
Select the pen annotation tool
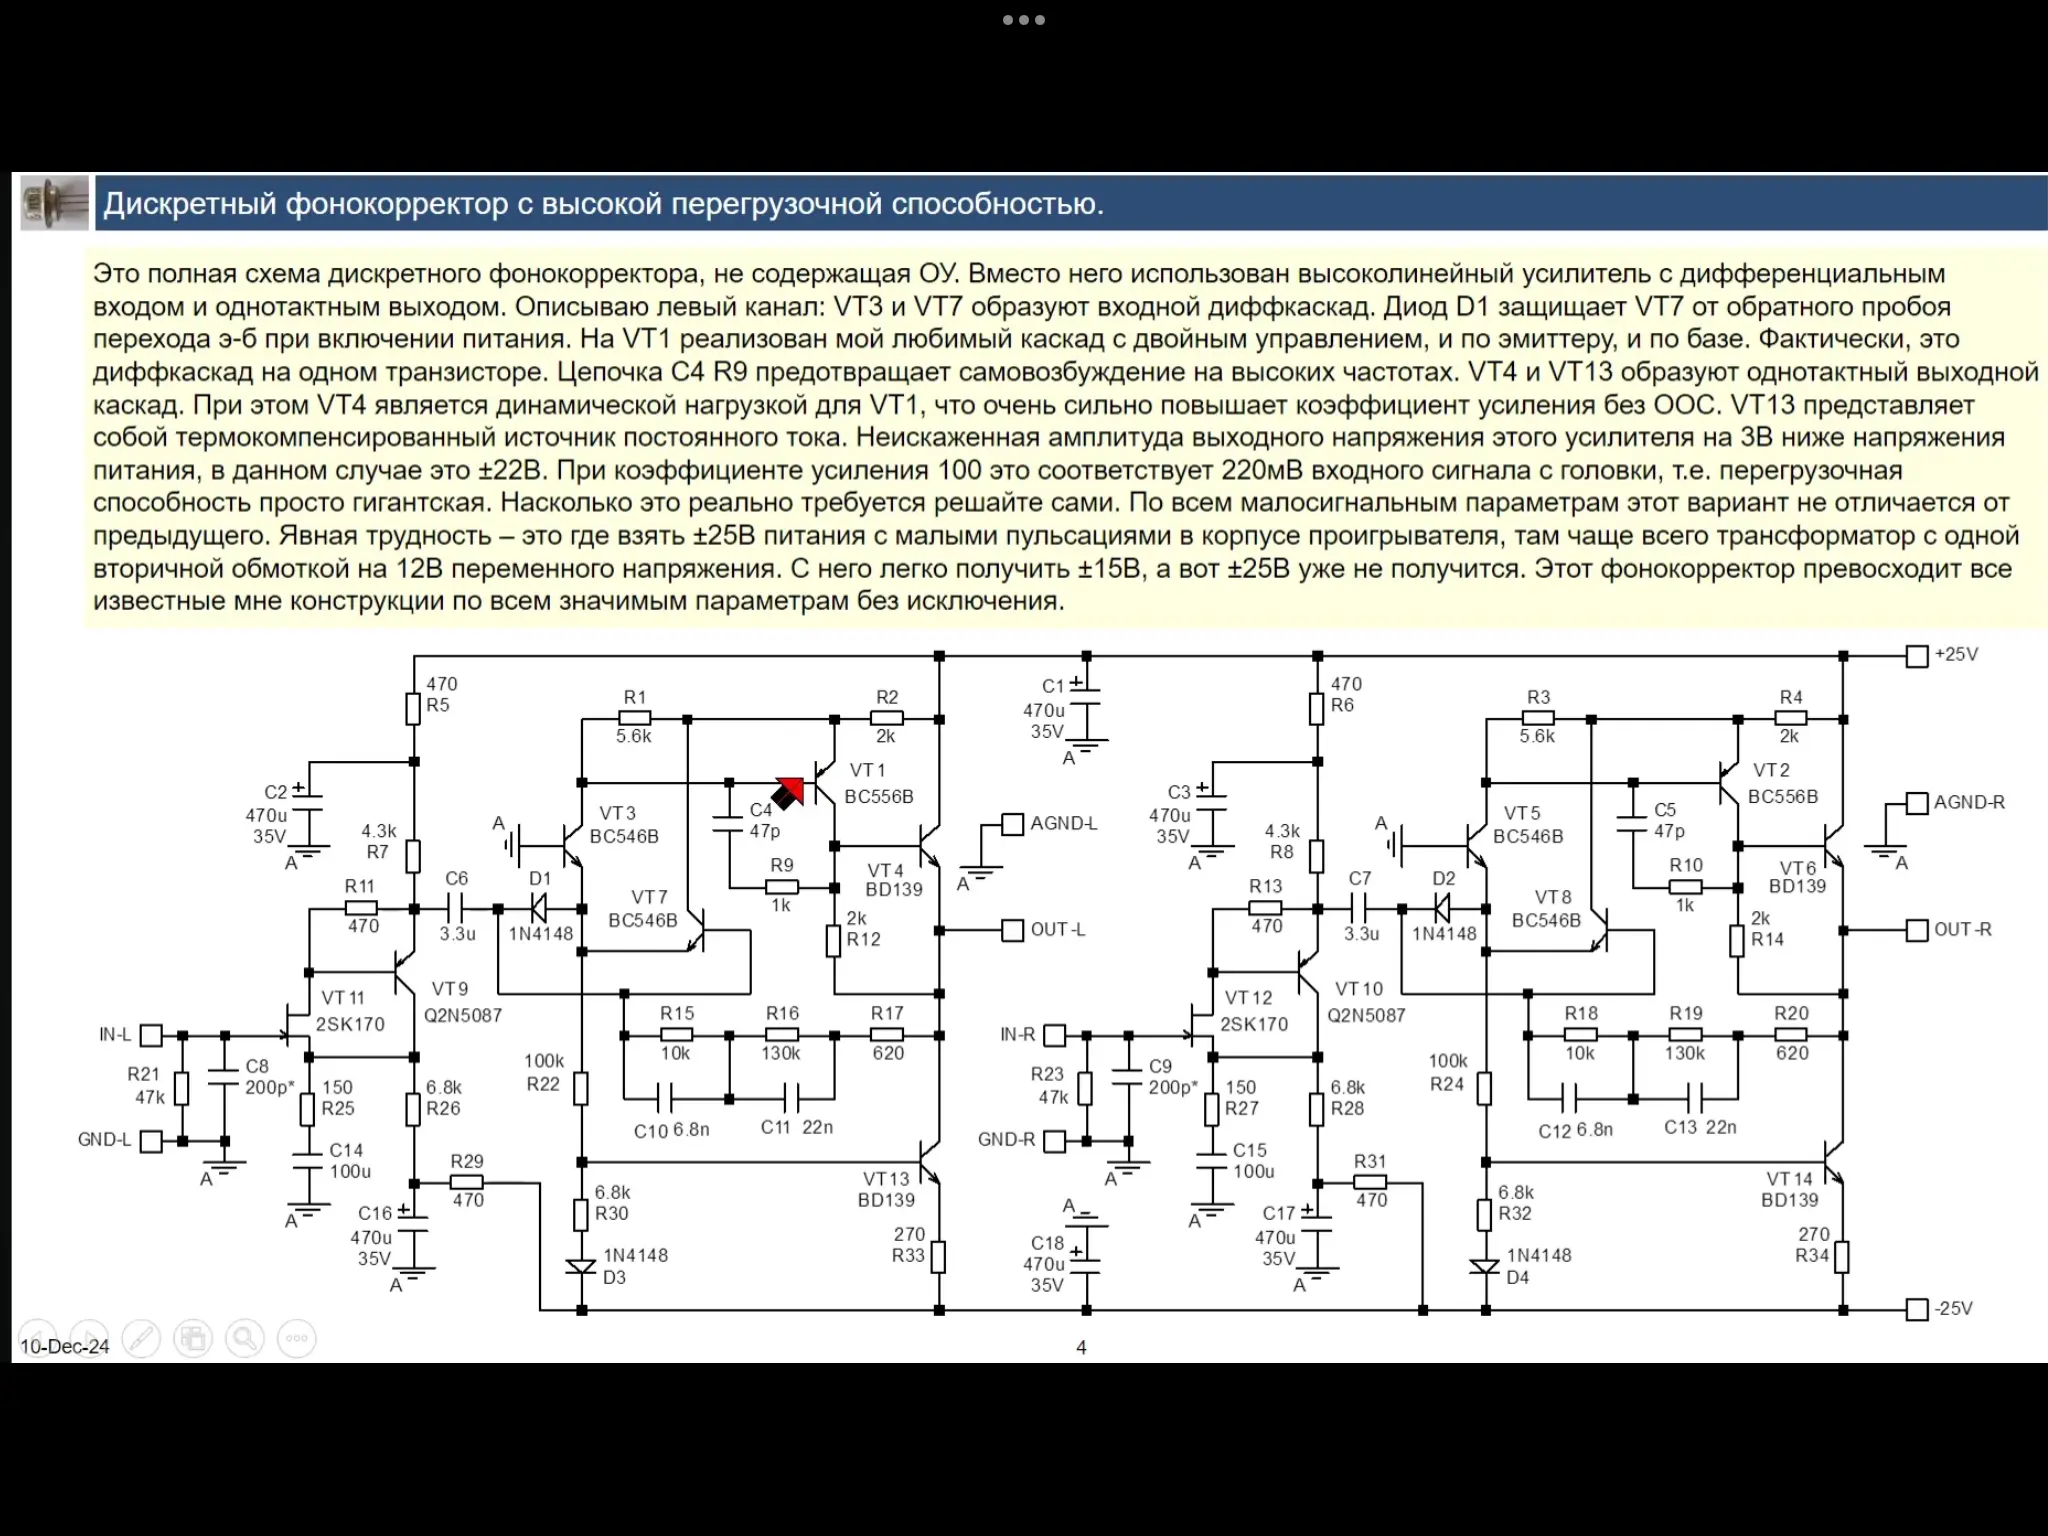coord(141,1338)
